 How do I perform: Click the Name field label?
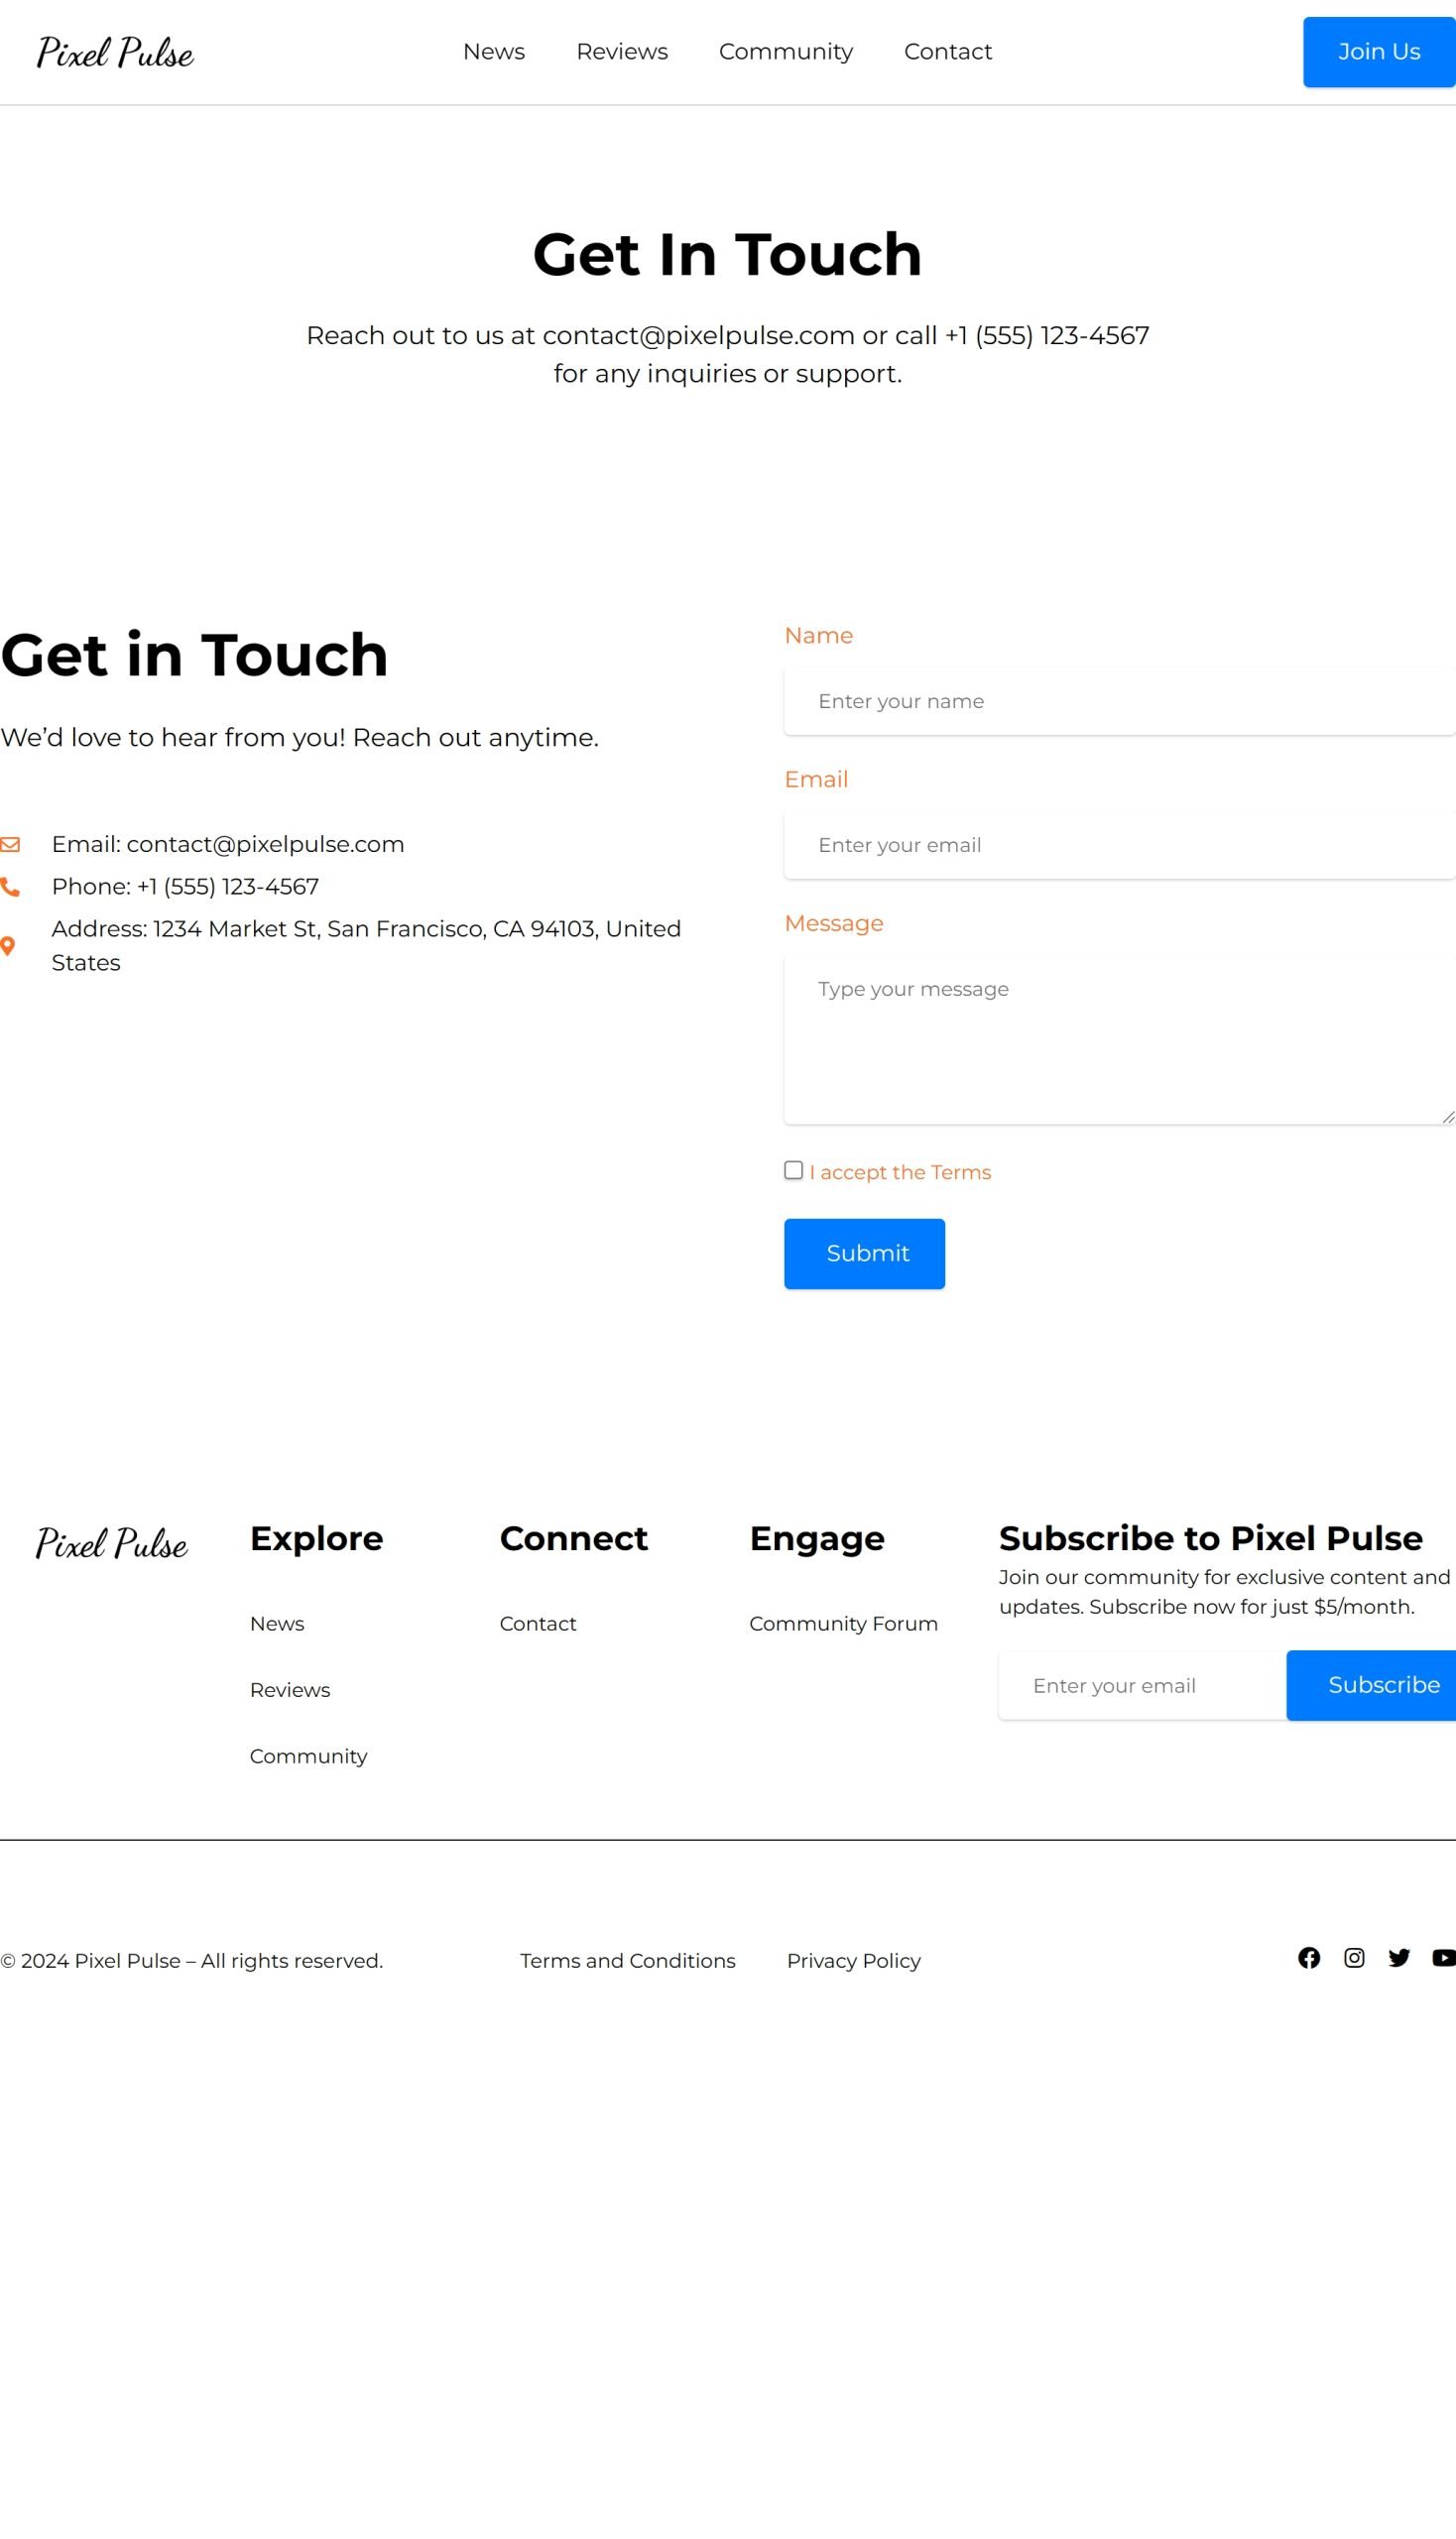point(819,636)
